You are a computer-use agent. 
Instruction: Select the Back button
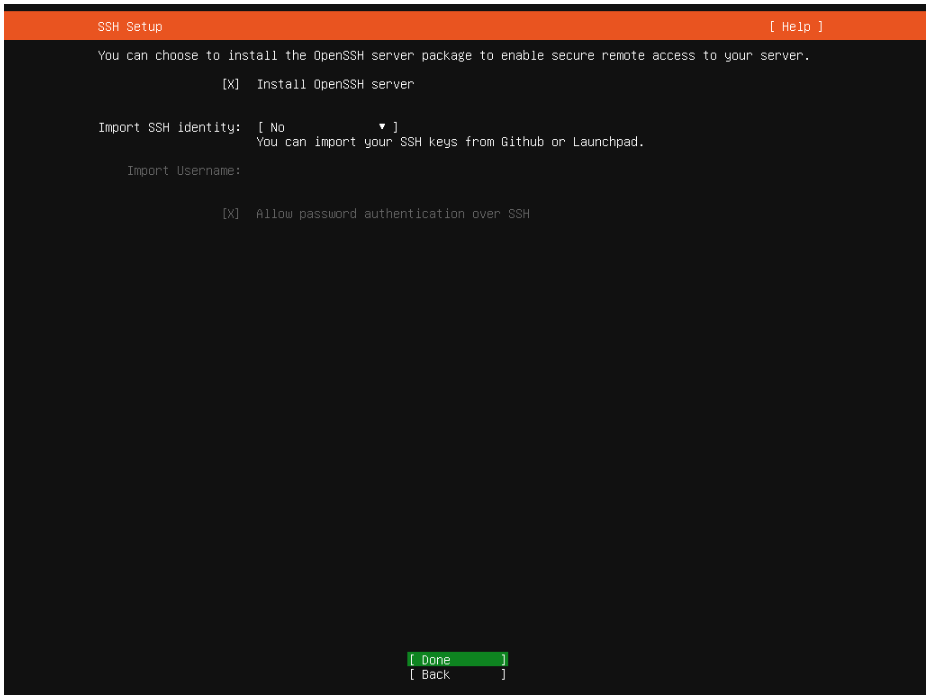457,674
